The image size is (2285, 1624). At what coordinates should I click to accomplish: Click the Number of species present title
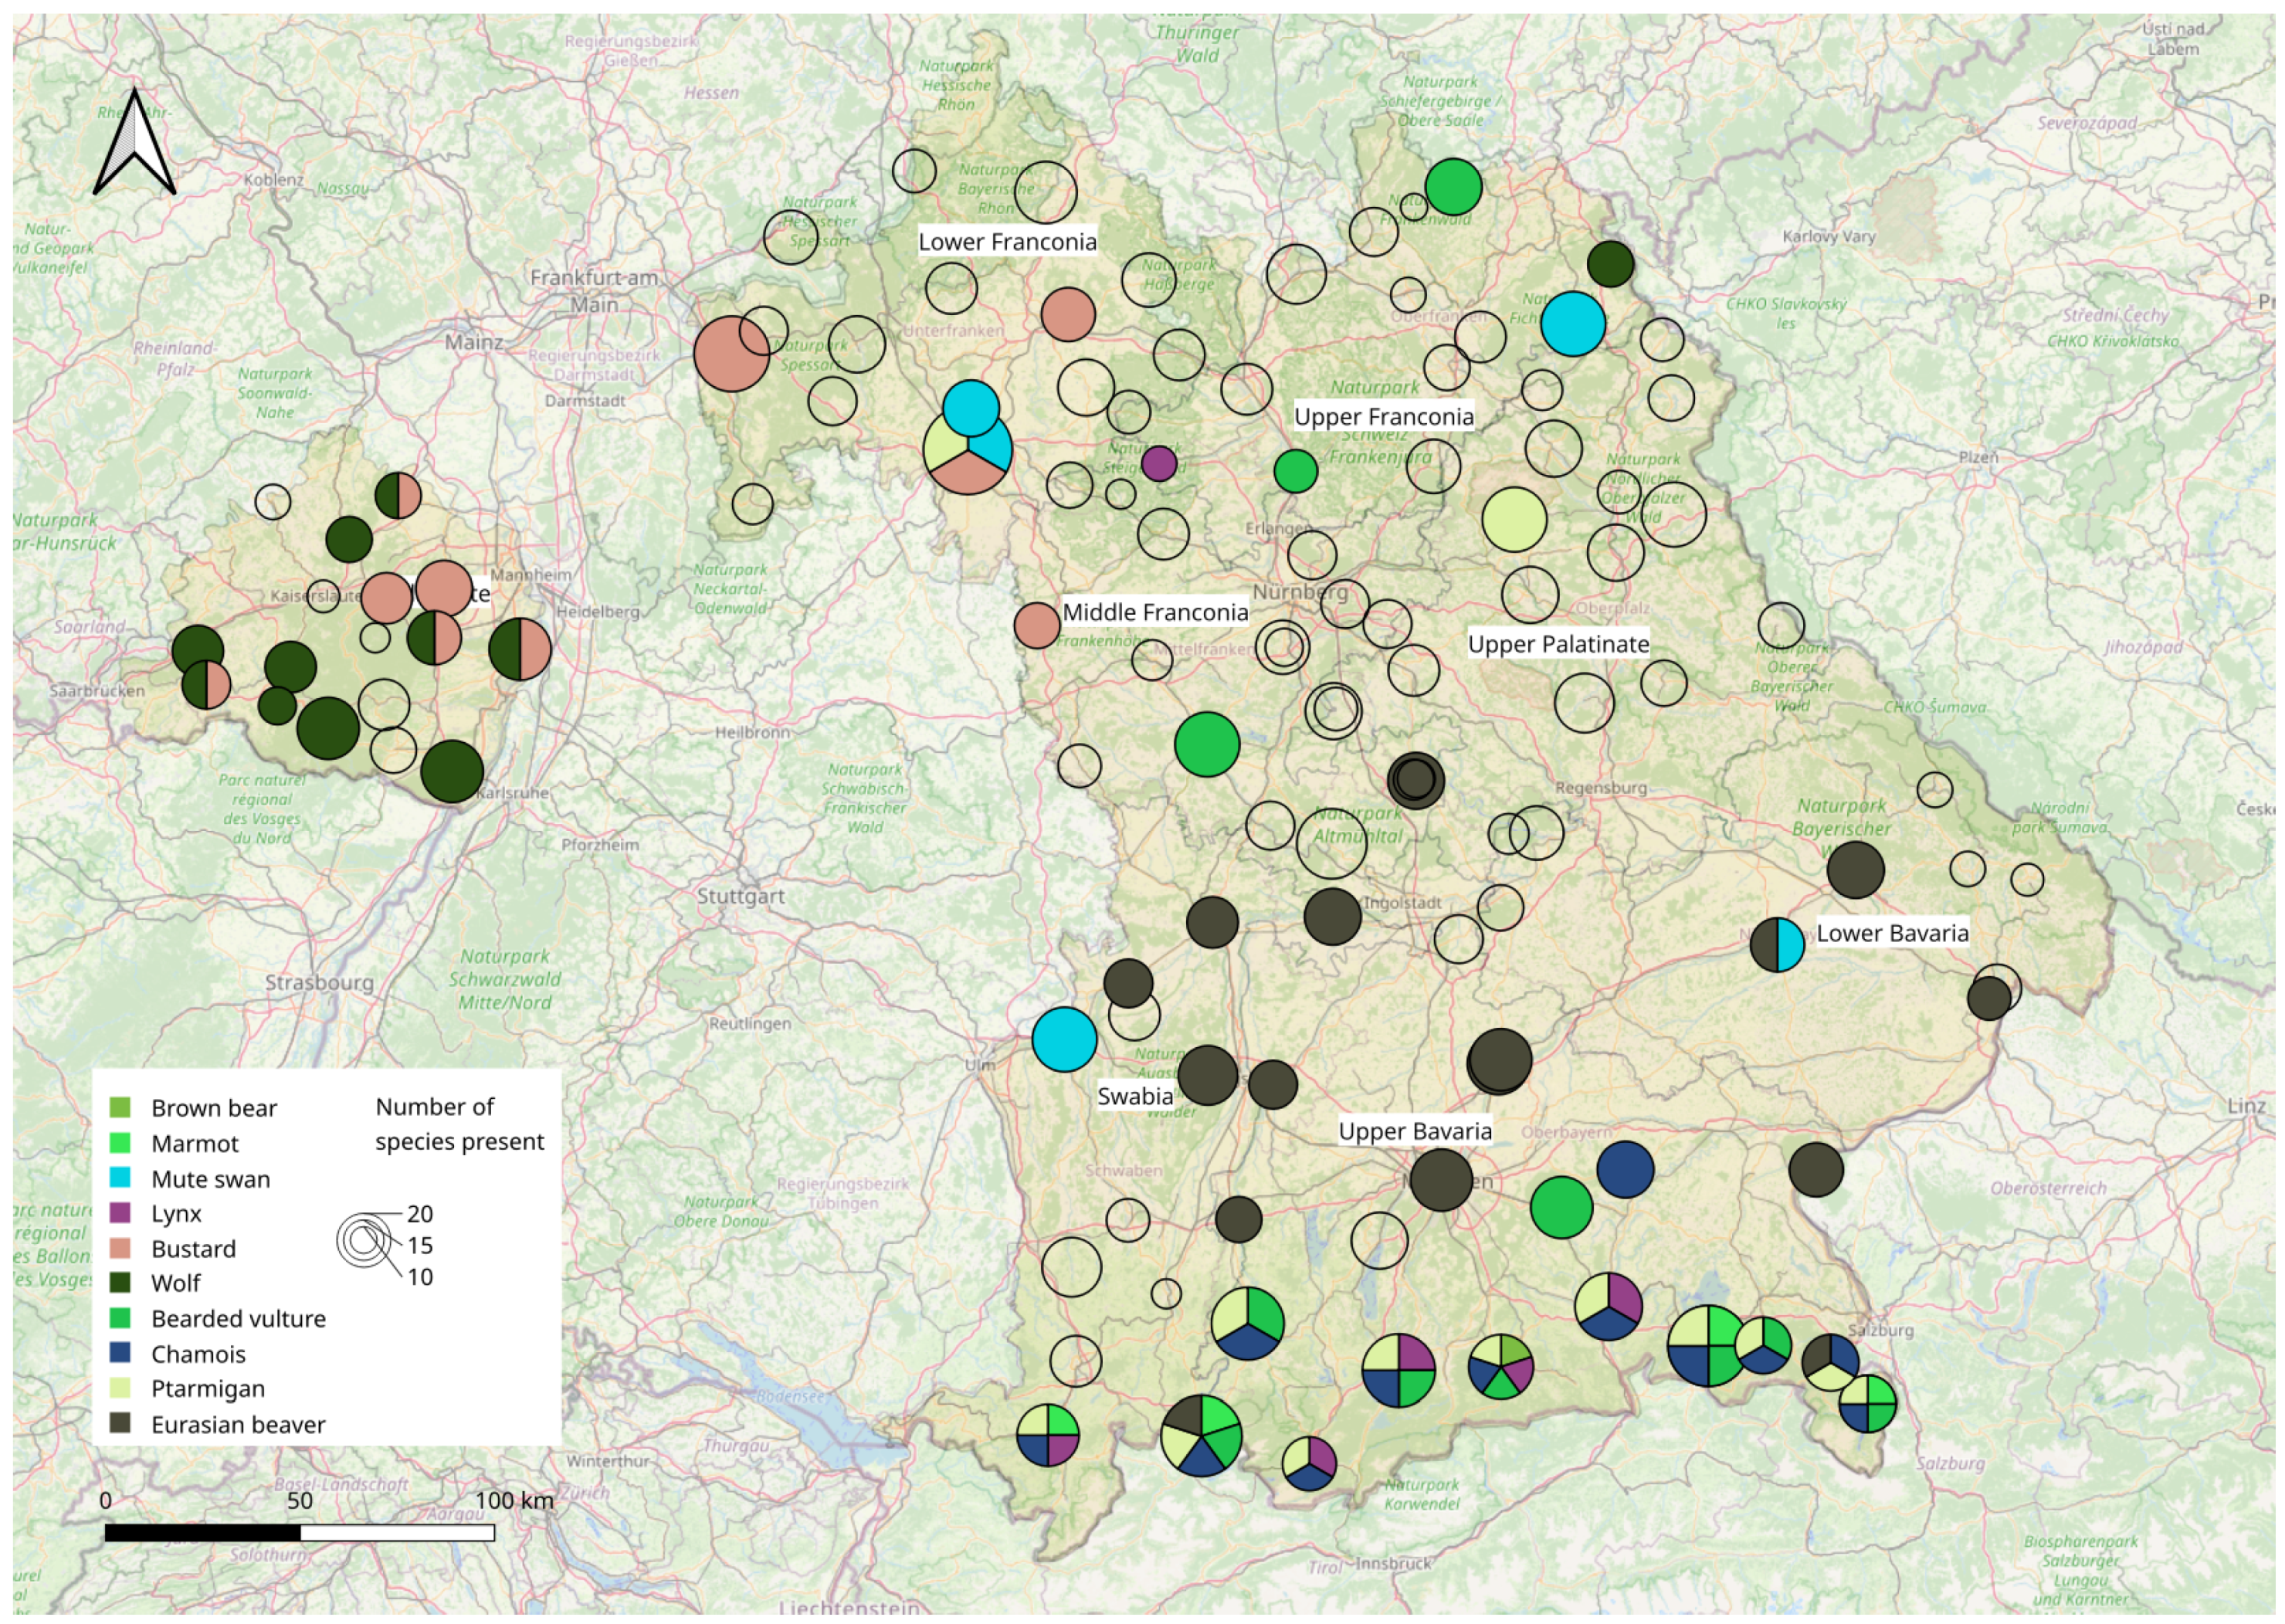pos(459,1124)
